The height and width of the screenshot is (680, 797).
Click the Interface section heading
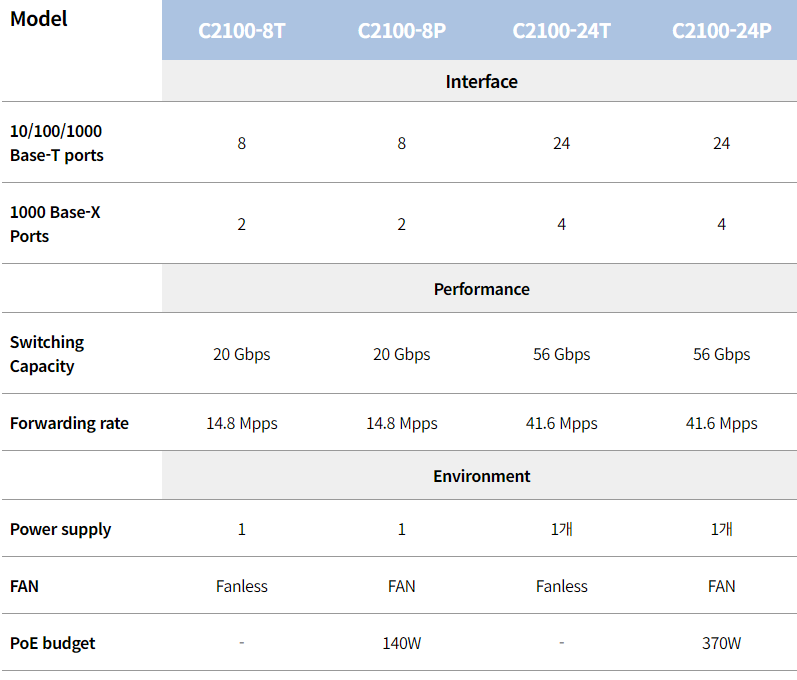(x=481, y=82)
